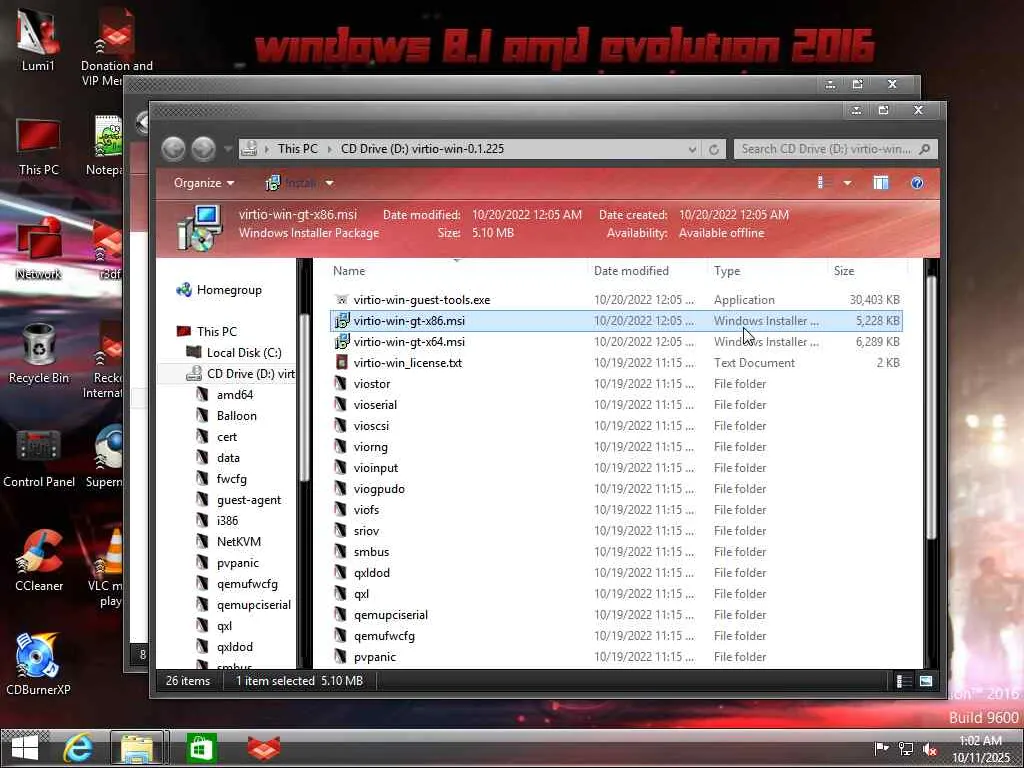
Task: Select virtio-win-gt-x64.msi installer icon
Action: (341, 342)
